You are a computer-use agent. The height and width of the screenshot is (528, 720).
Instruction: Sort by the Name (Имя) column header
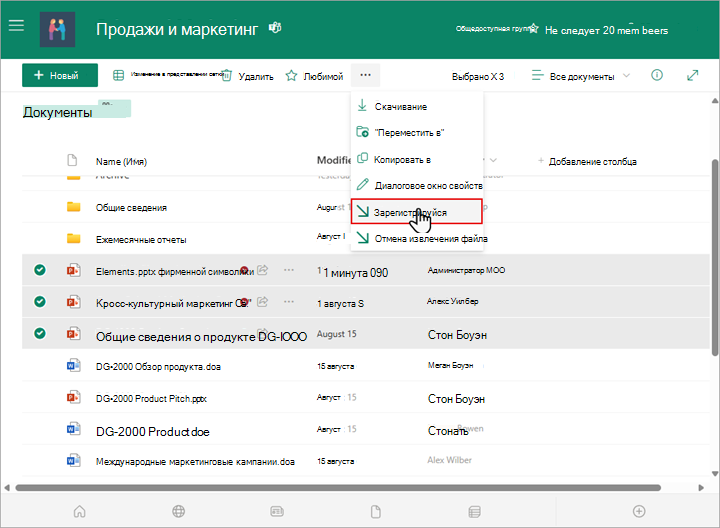coord(121,162)
